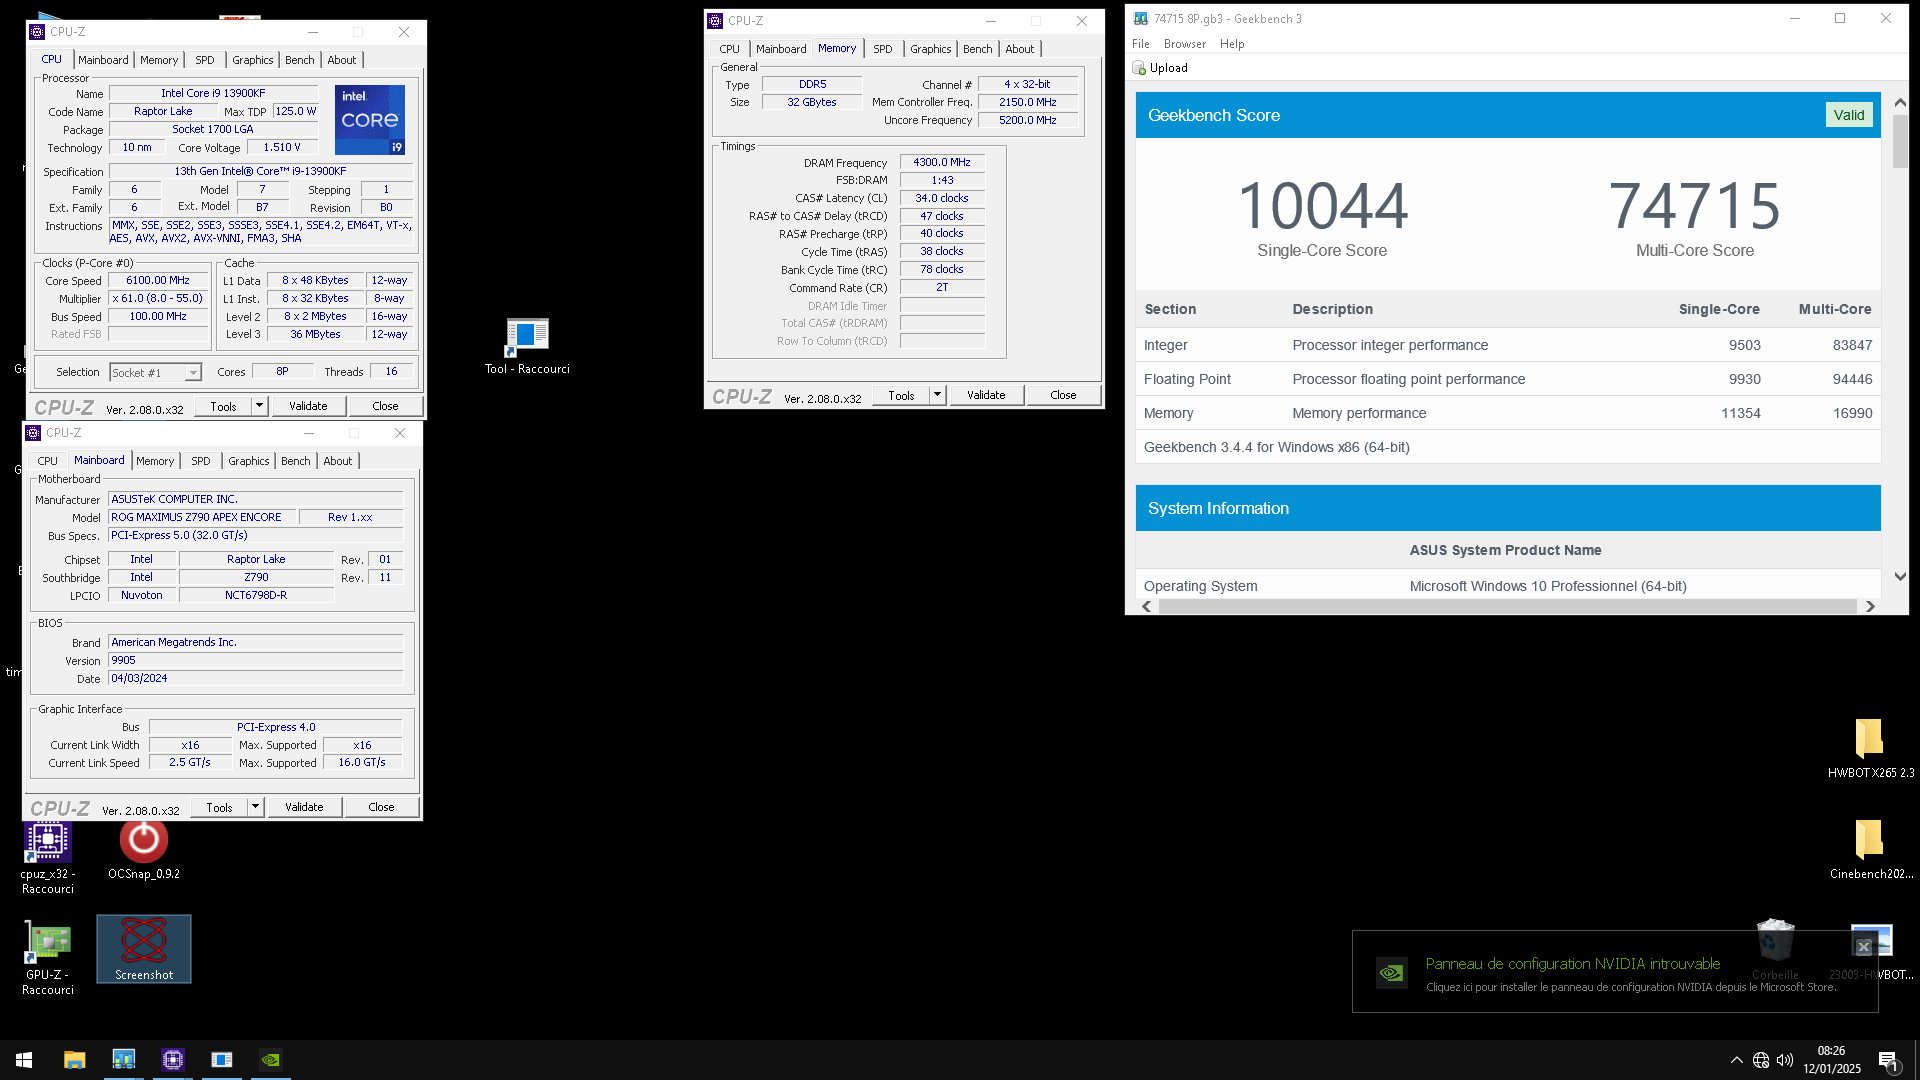
Task: Click Close button in CPU-Z Mainboard window
Action: [x=381, y=807]
